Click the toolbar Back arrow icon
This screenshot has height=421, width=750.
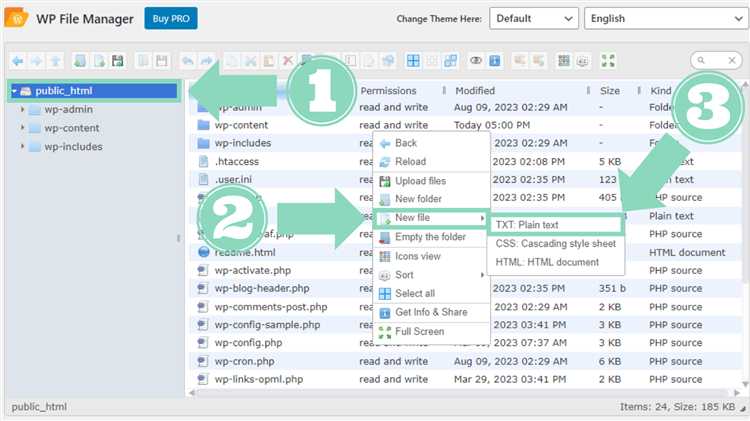click(18, 61)
